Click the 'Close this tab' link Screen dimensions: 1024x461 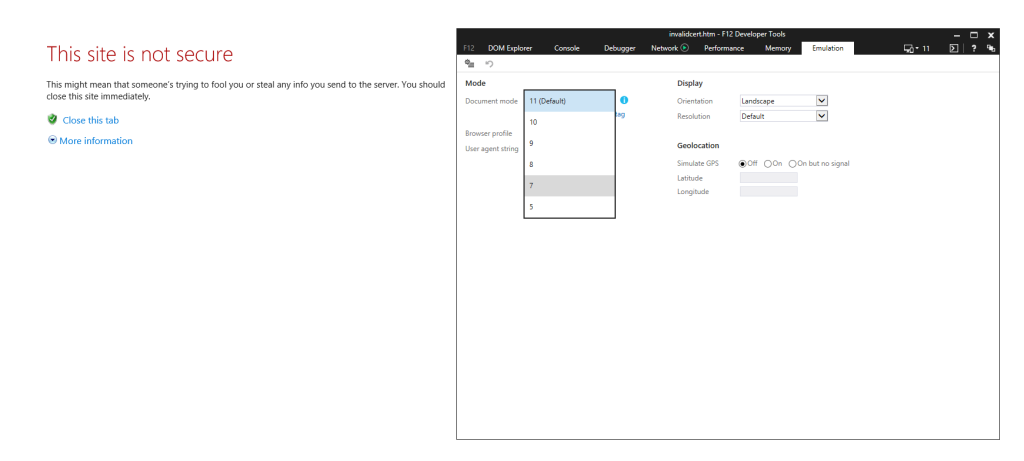[90, 120]
